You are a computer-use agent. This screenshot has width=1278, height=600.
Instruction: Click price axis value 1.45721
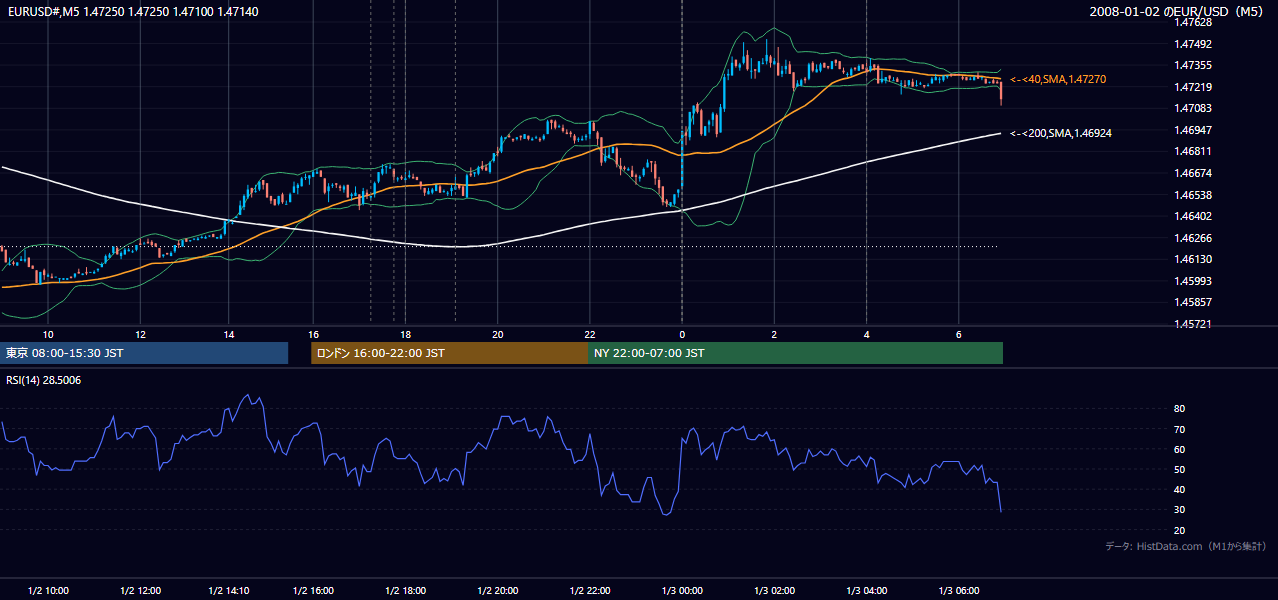click(1192, 324)
